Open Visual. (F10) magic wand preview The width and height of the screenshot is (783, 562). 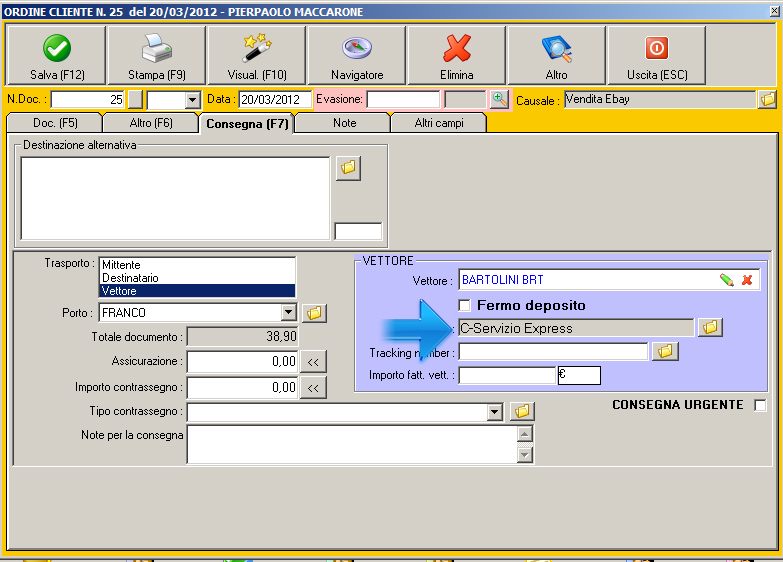coord(257,55)
